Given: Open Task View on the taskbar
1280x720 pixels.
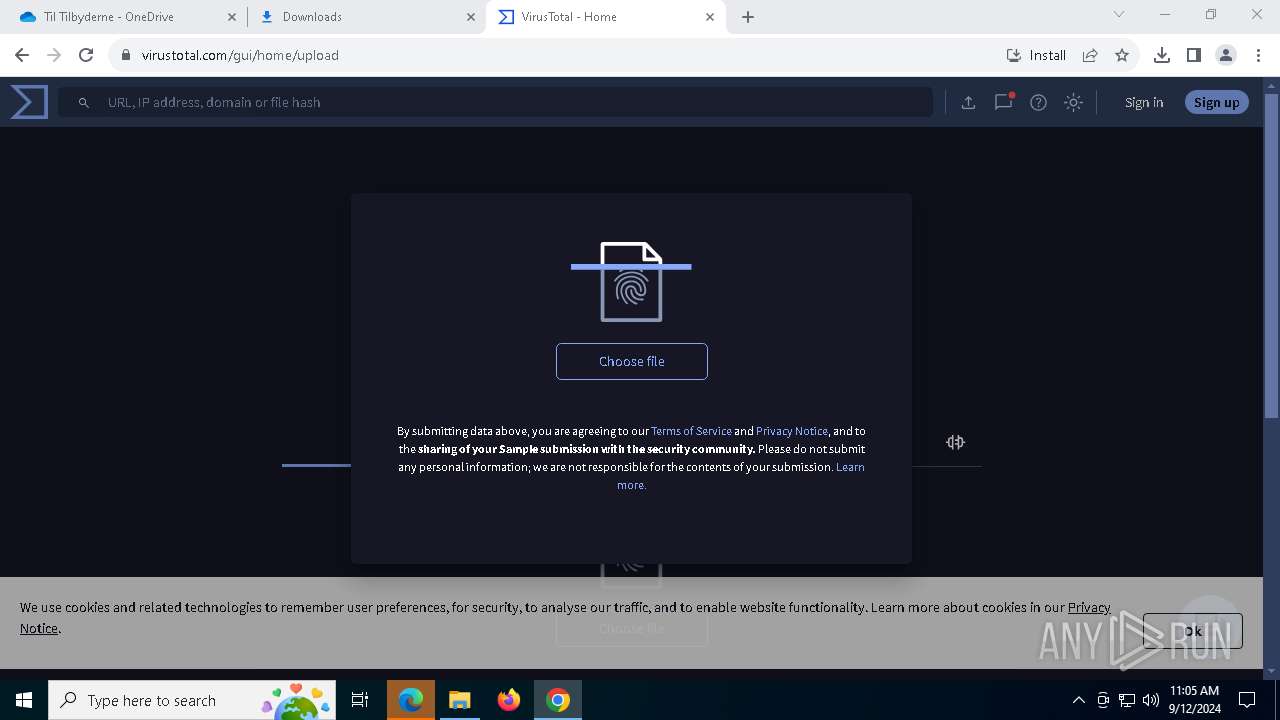Looking at the screenshot, I should pyautogui.click(x=360, y=700).
